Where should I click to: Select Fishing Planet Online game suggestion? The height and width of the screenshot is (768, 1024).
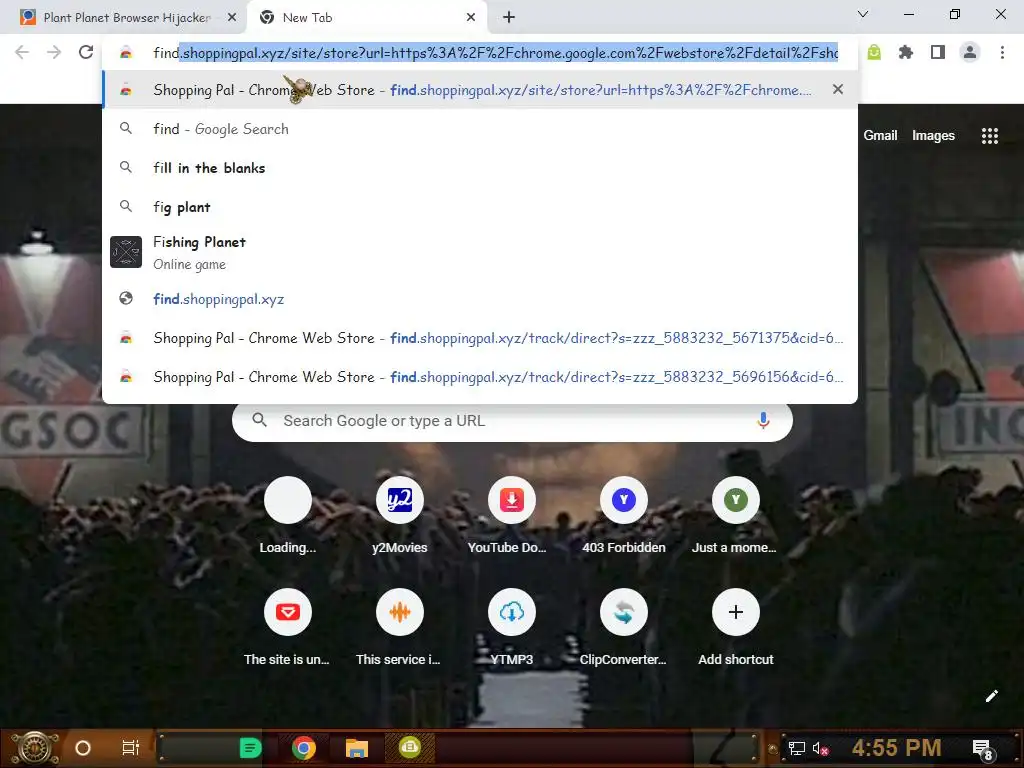(x=480, y=253)
